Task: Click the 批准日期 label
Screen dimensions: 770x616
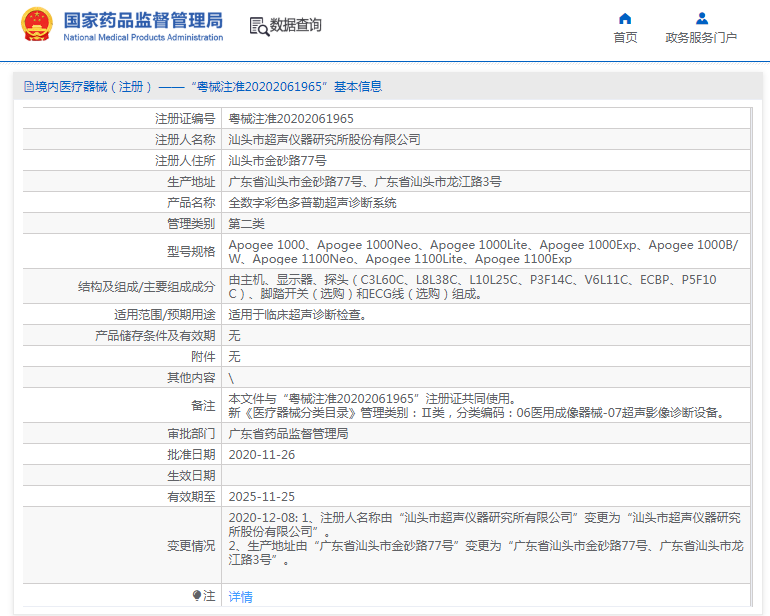Action: (191, 455)
